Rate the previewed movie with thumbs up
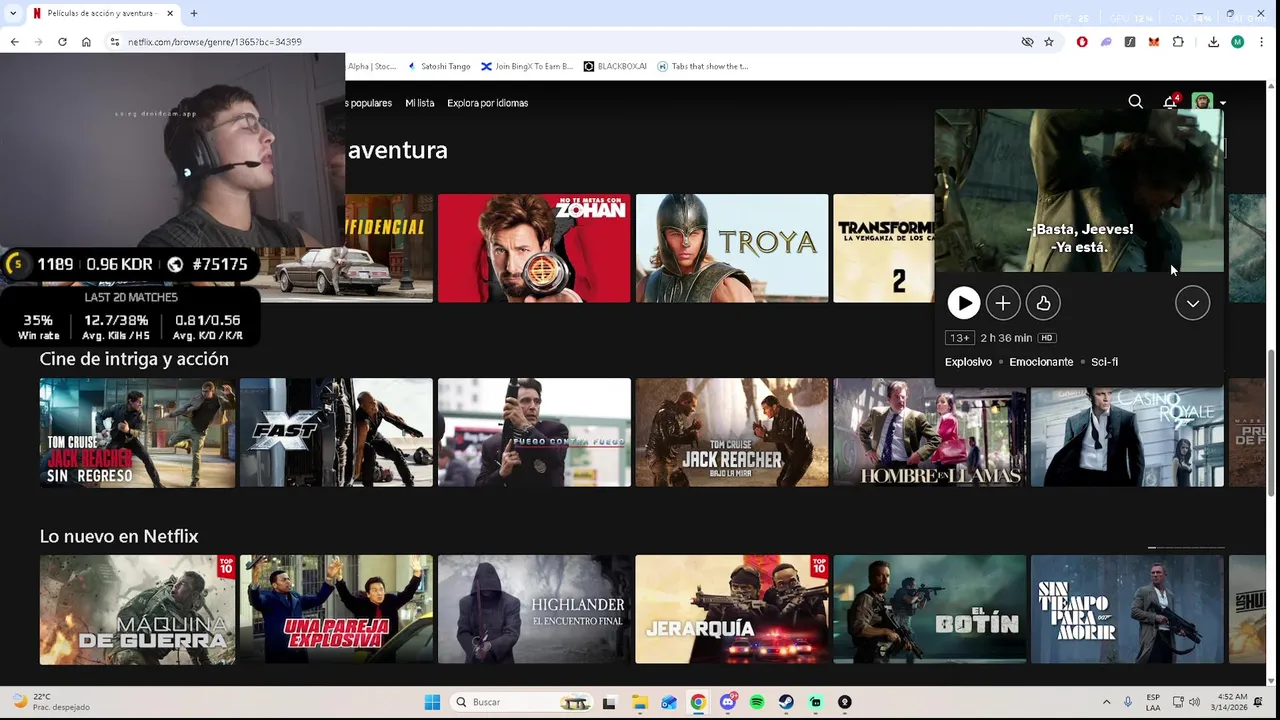This screenshot has height=720, width=1280. point(1043,303)
